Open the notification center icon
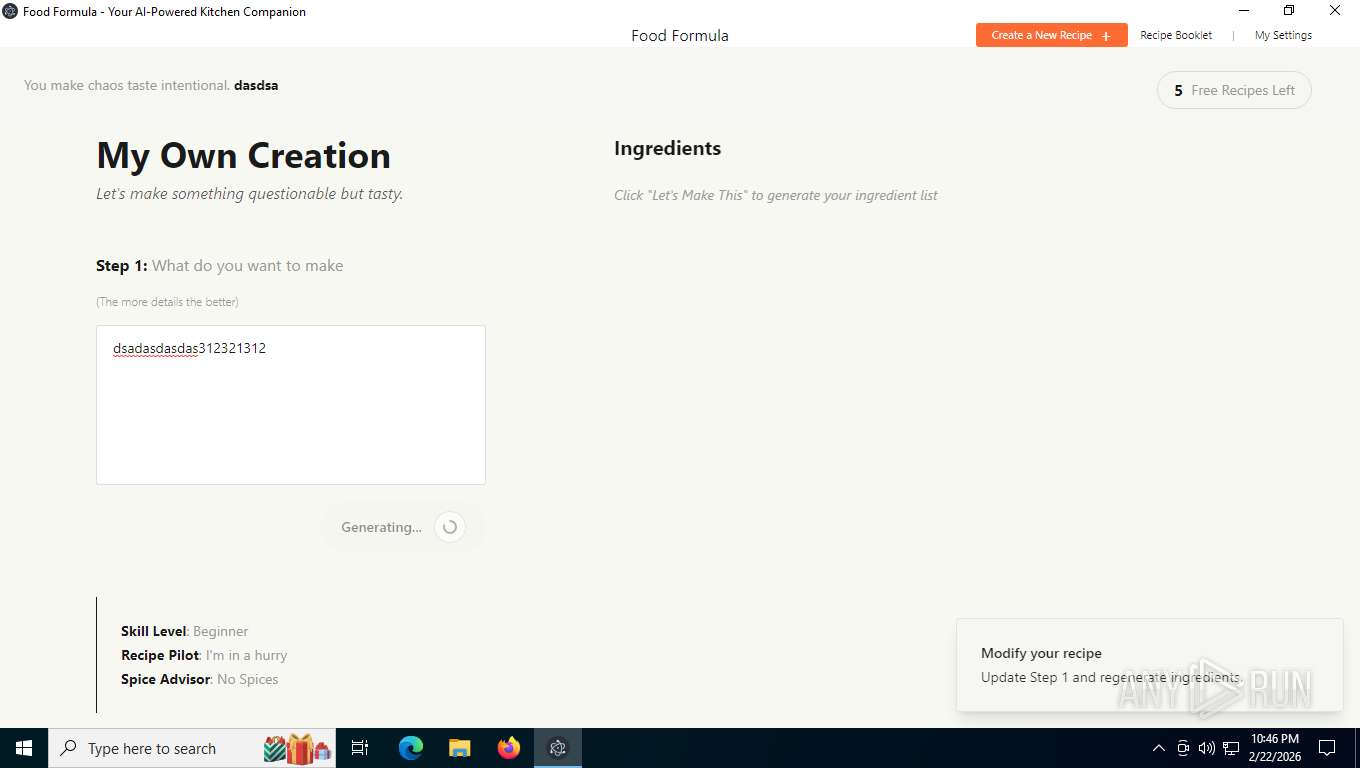This screenshot has height=768, width=1360. [1327, 748]
